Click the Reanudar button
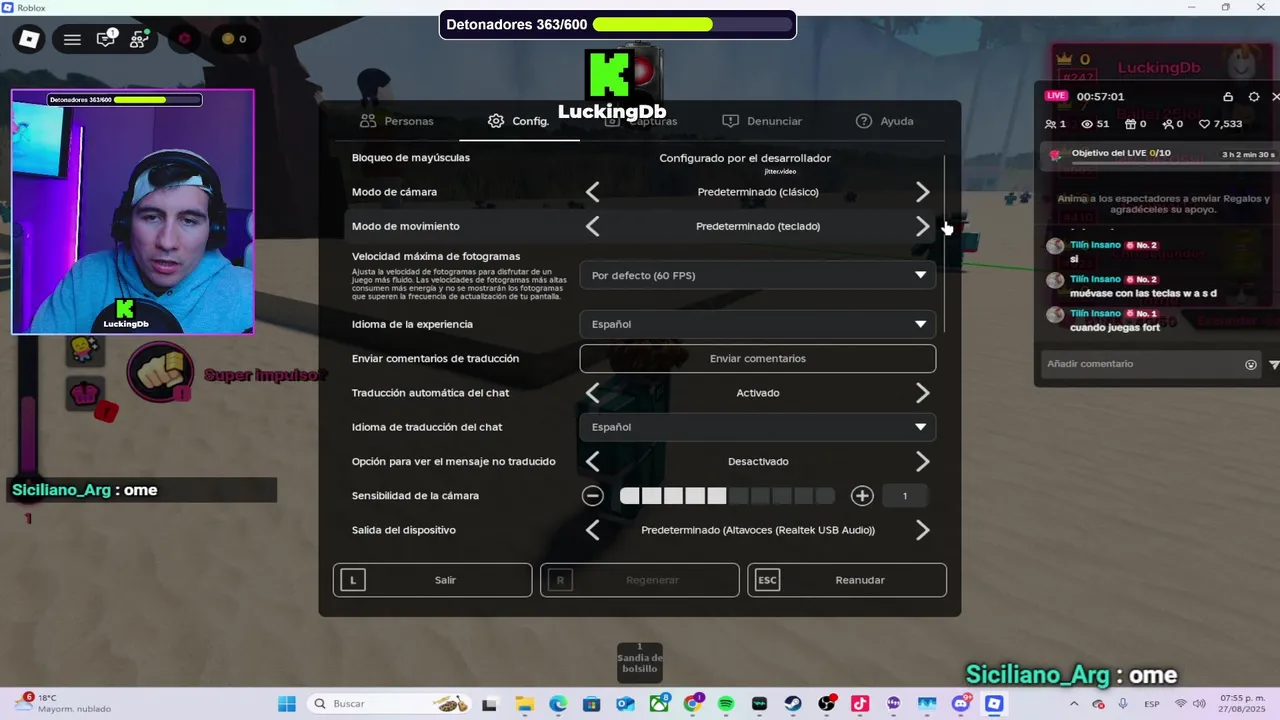This screenshot has width=1280, height=720. [847, 580]
